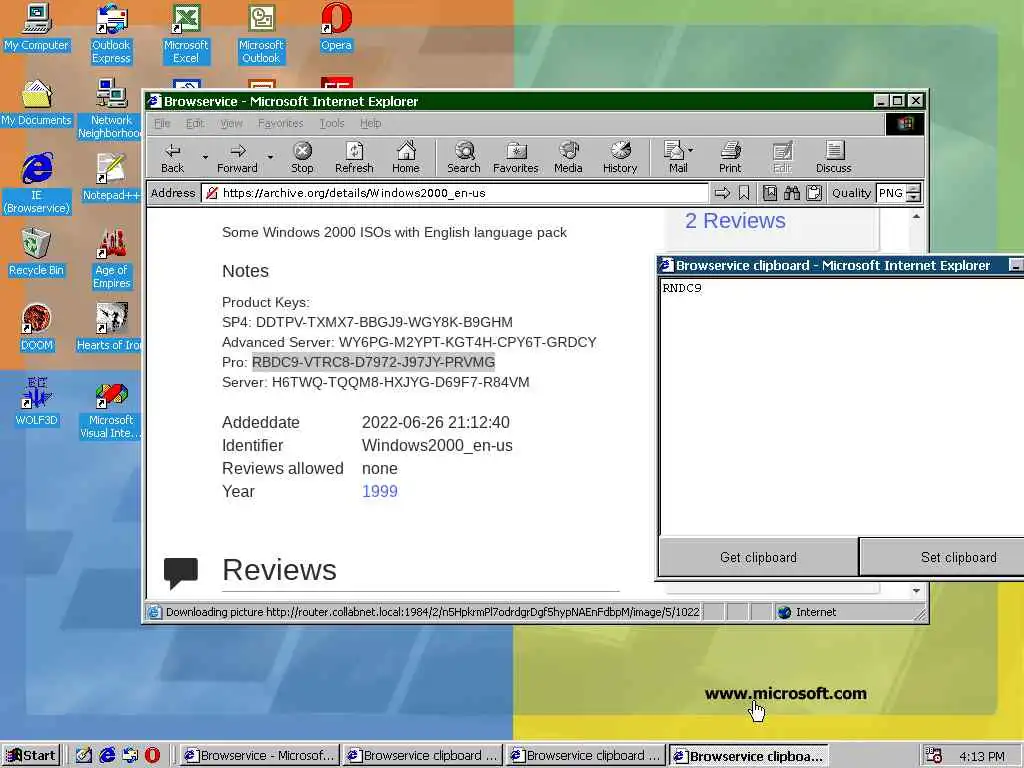Click the page scrollbar down arrow
1024x768 pixels.
pos(916,590)
